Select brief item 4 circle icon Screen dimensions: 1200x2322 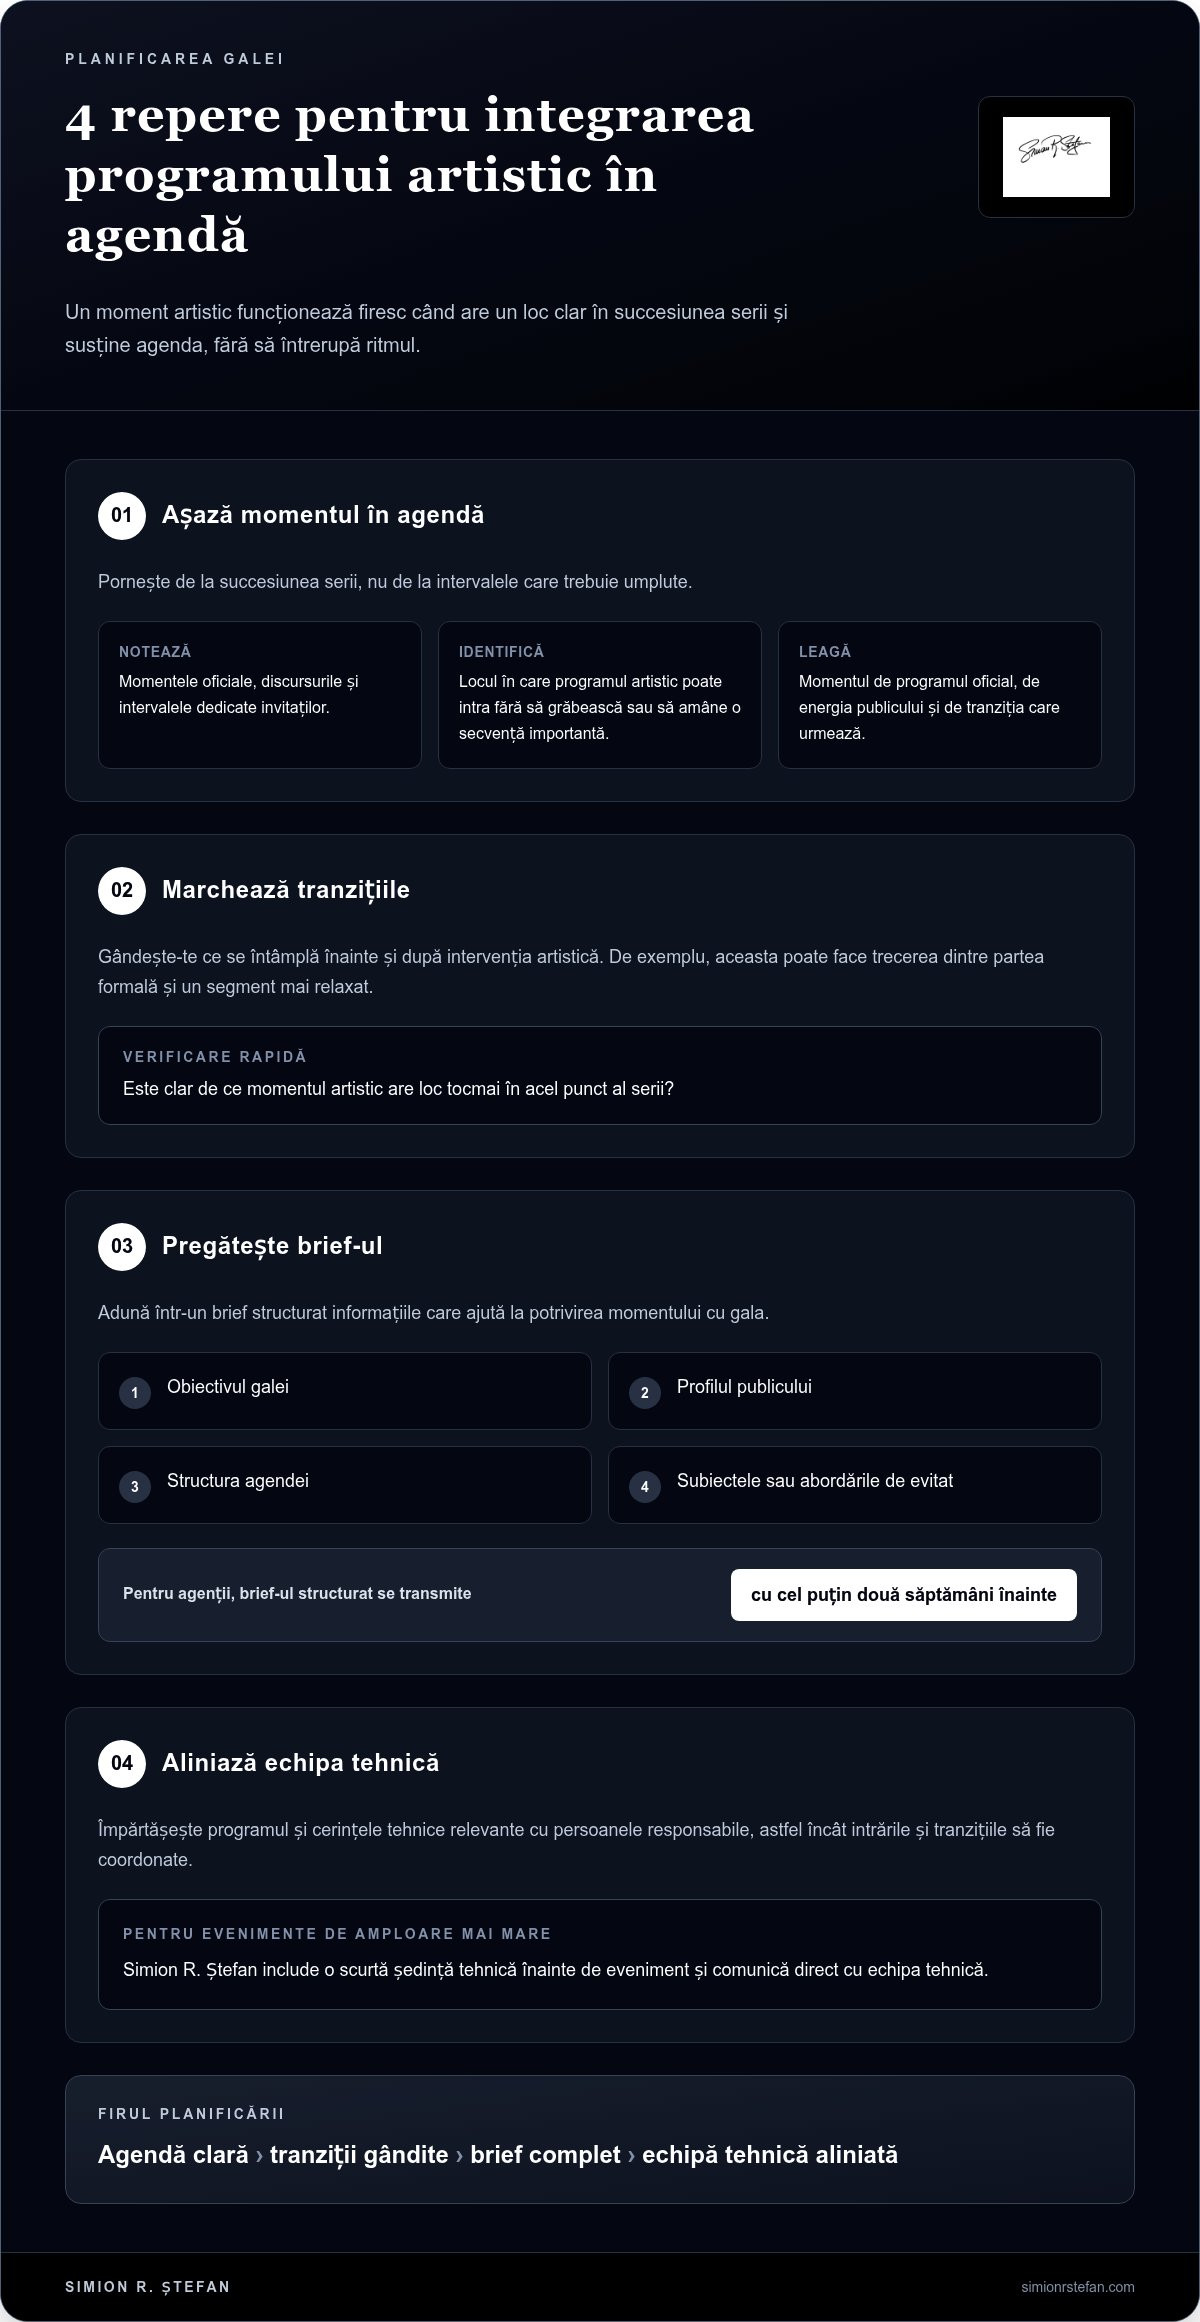pyautogui.click(x=645, y=1487)
